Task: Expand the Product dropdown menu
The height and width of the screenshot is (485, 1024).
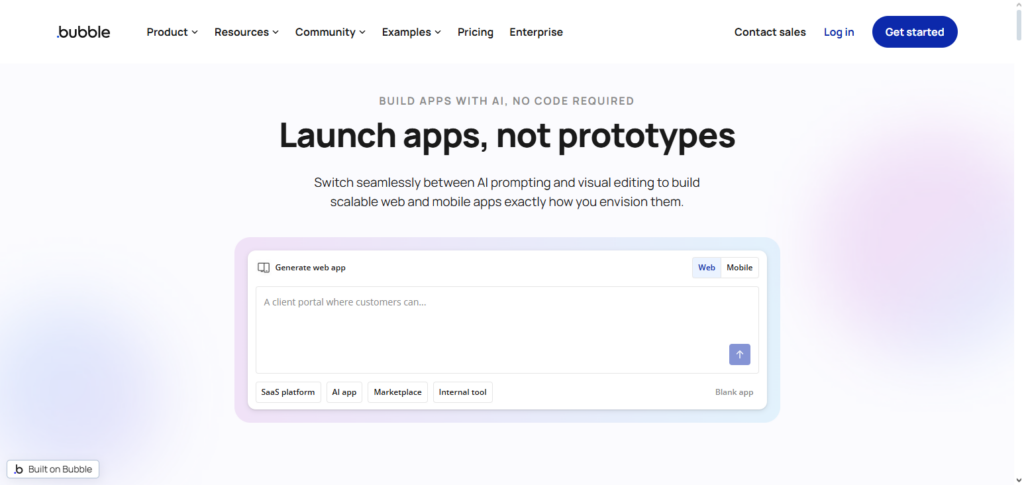Action: click(x=172, y=32)
